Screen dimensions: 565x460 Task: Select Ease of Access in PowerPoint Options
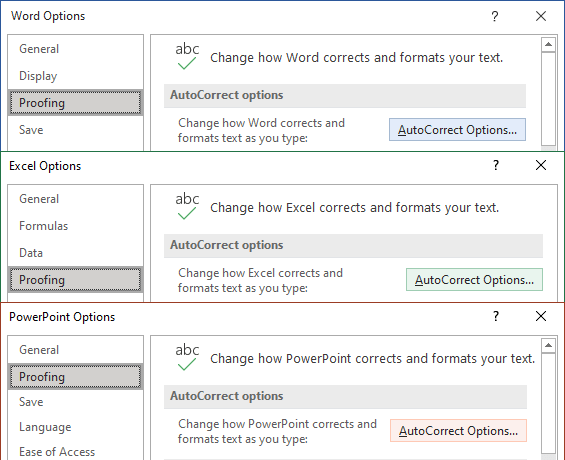click(75, 451)
